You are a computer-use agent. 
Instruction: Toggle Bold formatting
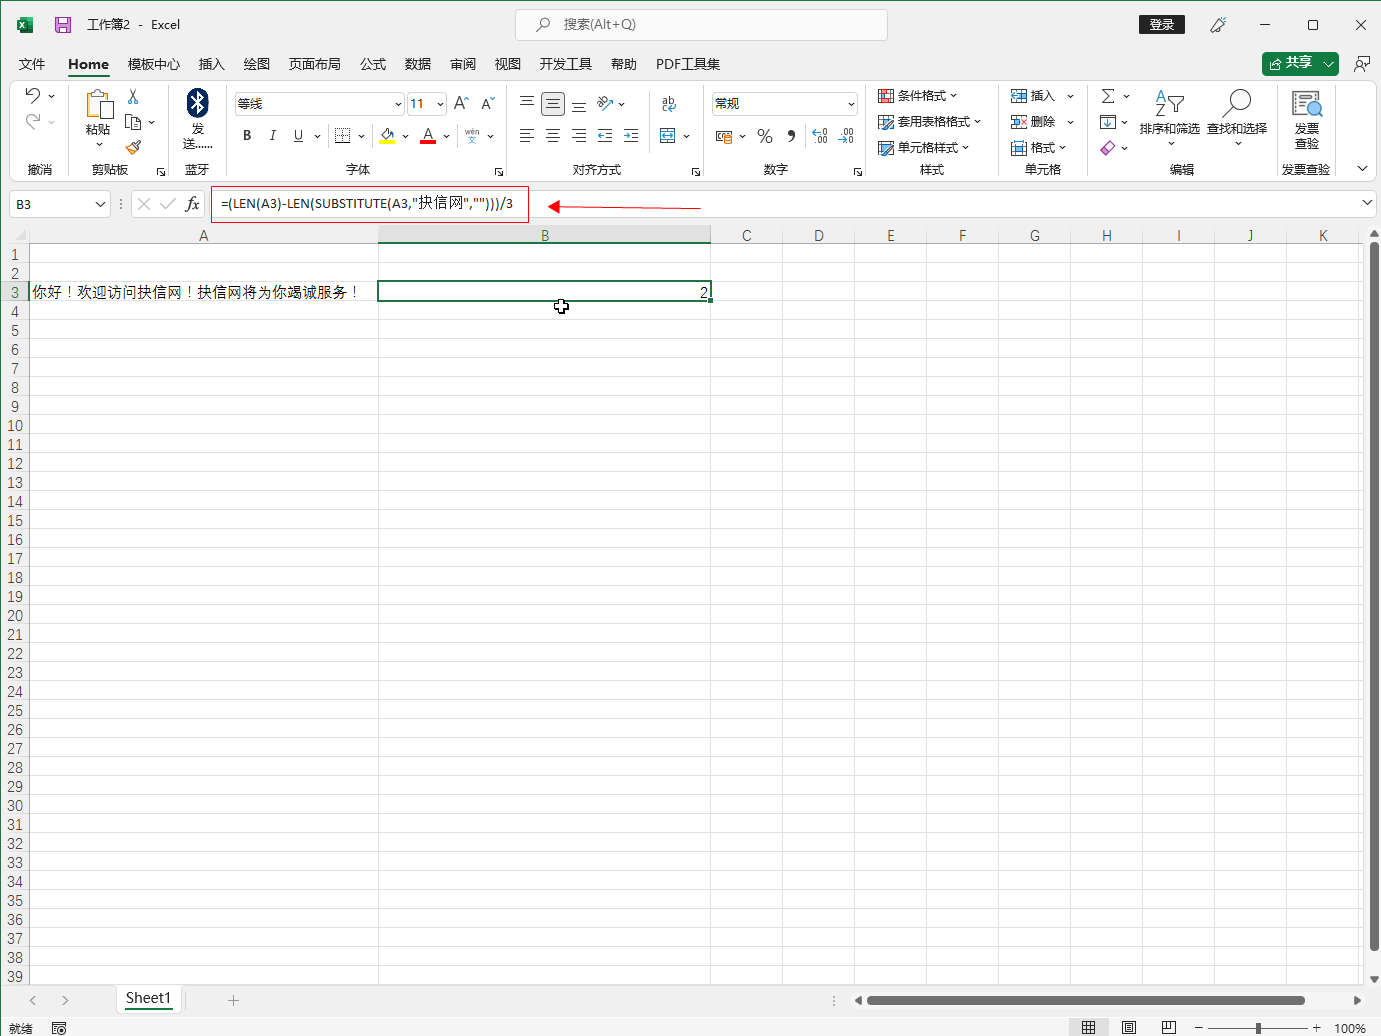pos(247,136)
